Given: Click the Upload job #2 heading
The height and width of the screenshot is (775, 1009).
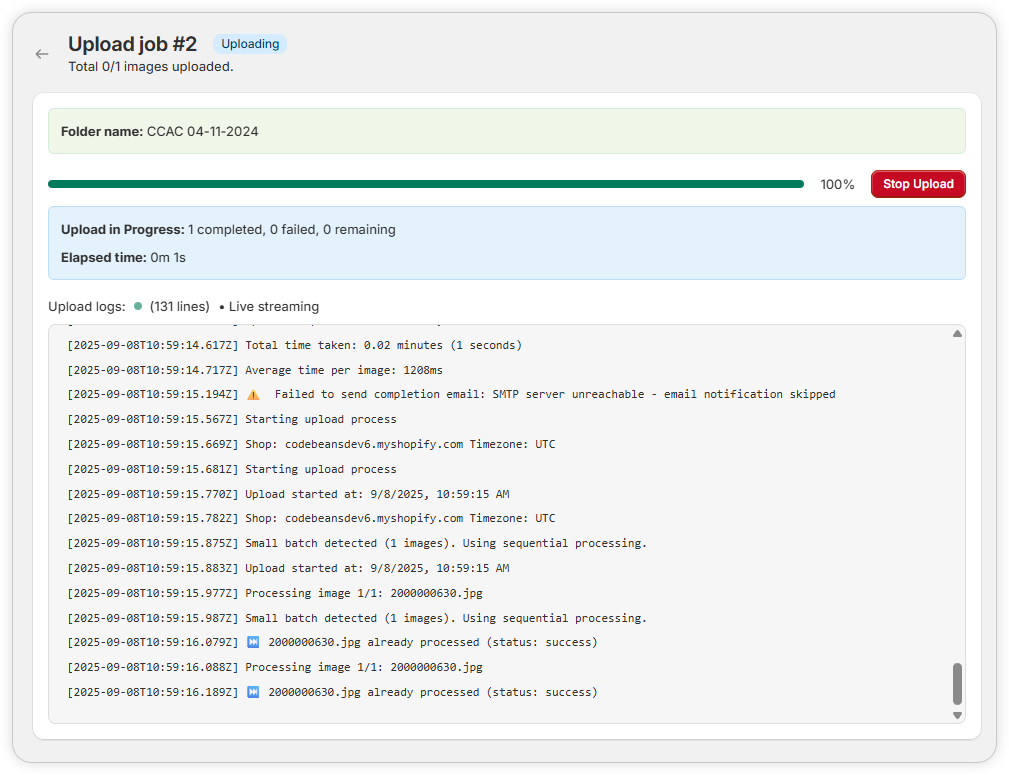Looking at the screenshot, I should 132,44.
